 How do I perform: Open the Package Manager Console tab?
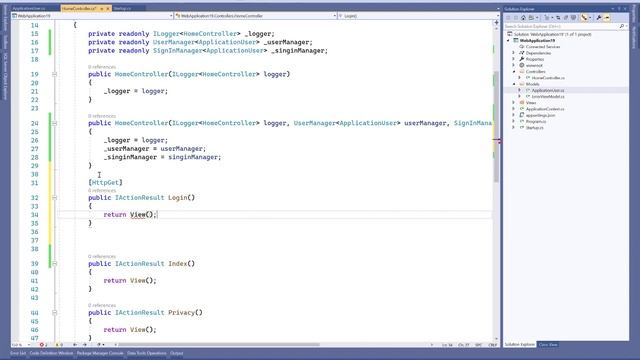[100, 353]
